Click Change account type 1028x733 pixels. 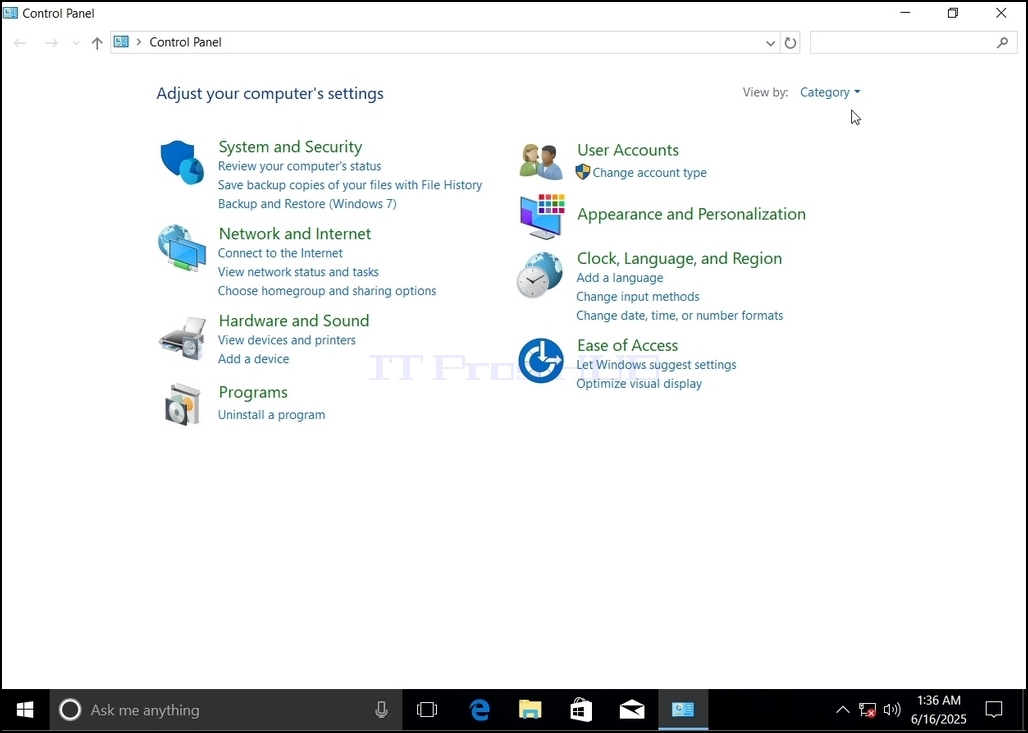point(650,173)
